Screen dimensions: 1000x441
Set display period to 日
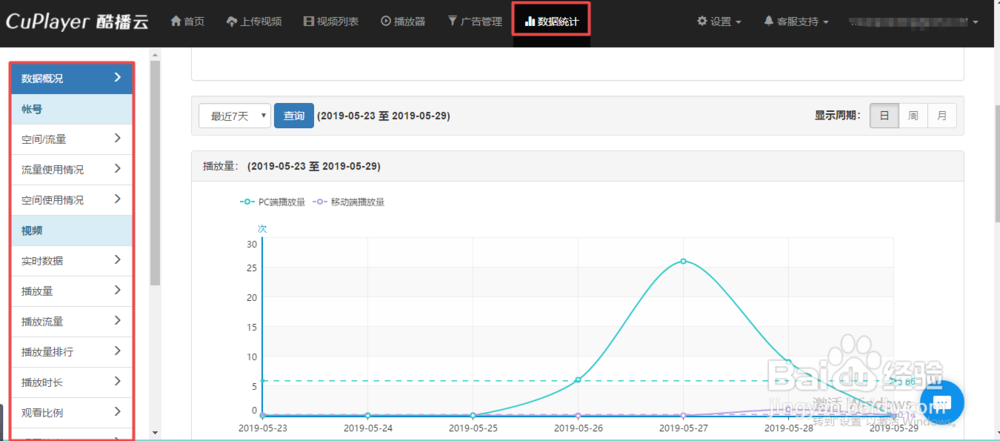click(884, 116)
